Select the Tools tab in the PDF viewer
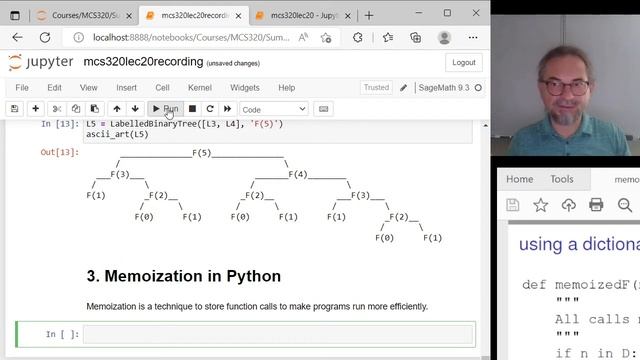This screenshot has width=640, height=360. 562,179
